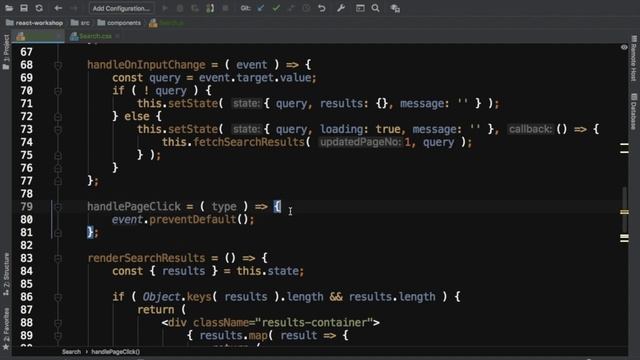The image size is (640, 360).
Task: Open the Add Configuration dropdown
Action: click(x=121, y=8)
